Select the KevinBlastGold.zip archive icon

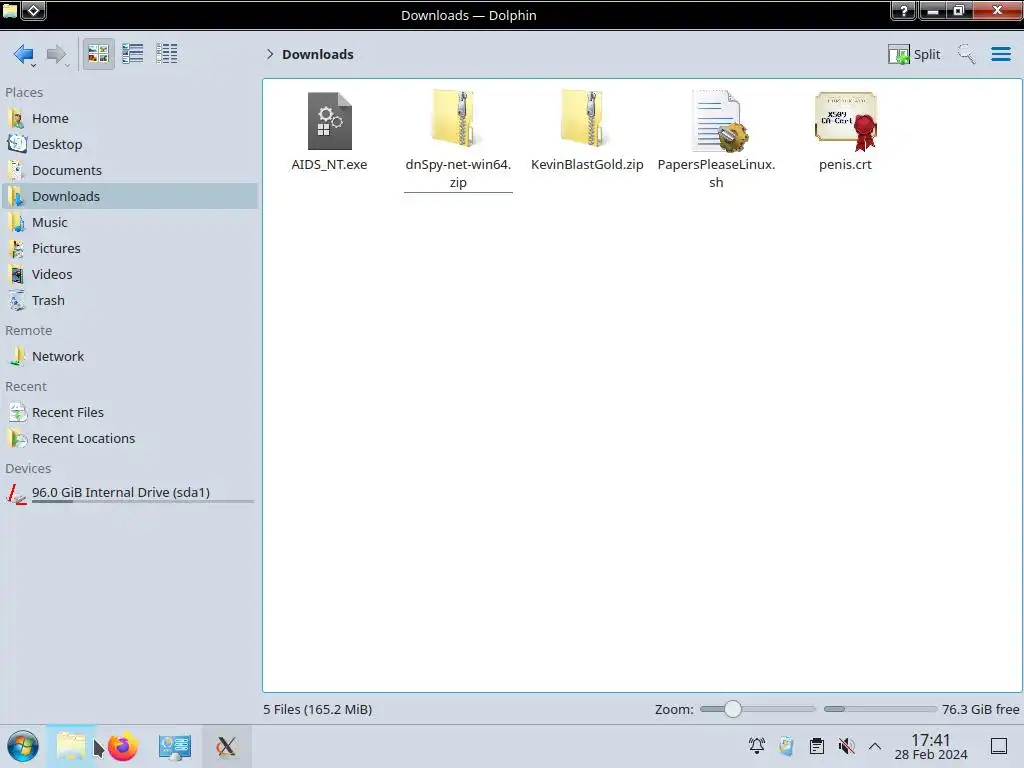click(x=586, y=119)
